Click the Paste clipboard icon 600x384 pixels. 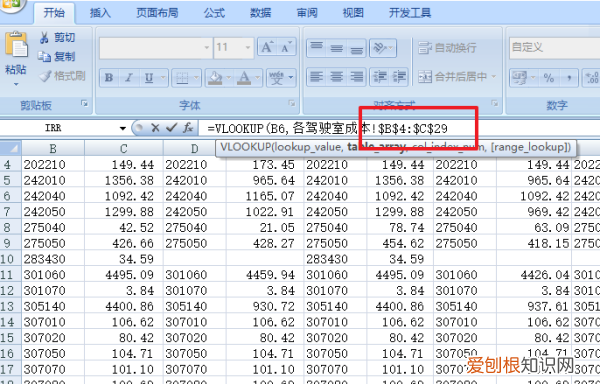click(16, 45)
